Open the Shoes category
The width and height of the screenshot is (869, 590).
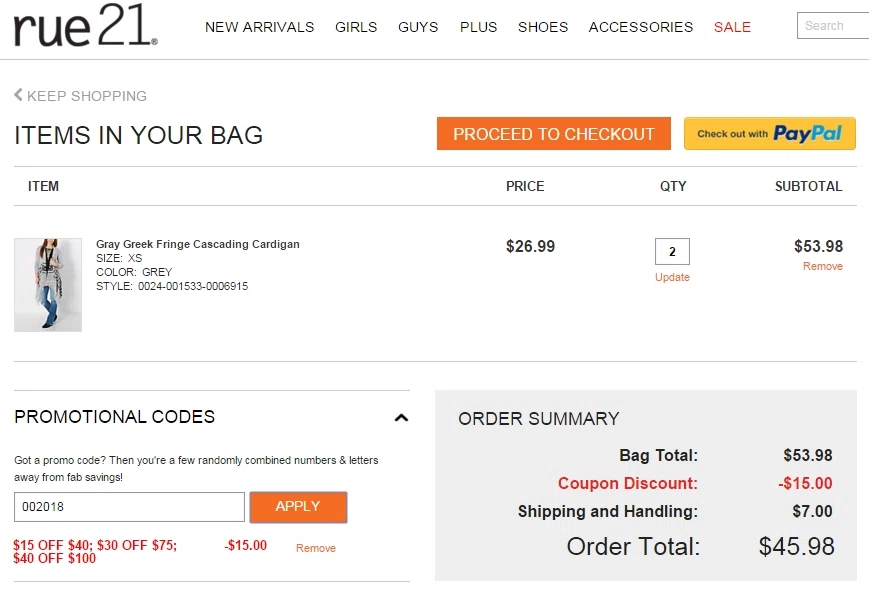click(x=543, y=27)
